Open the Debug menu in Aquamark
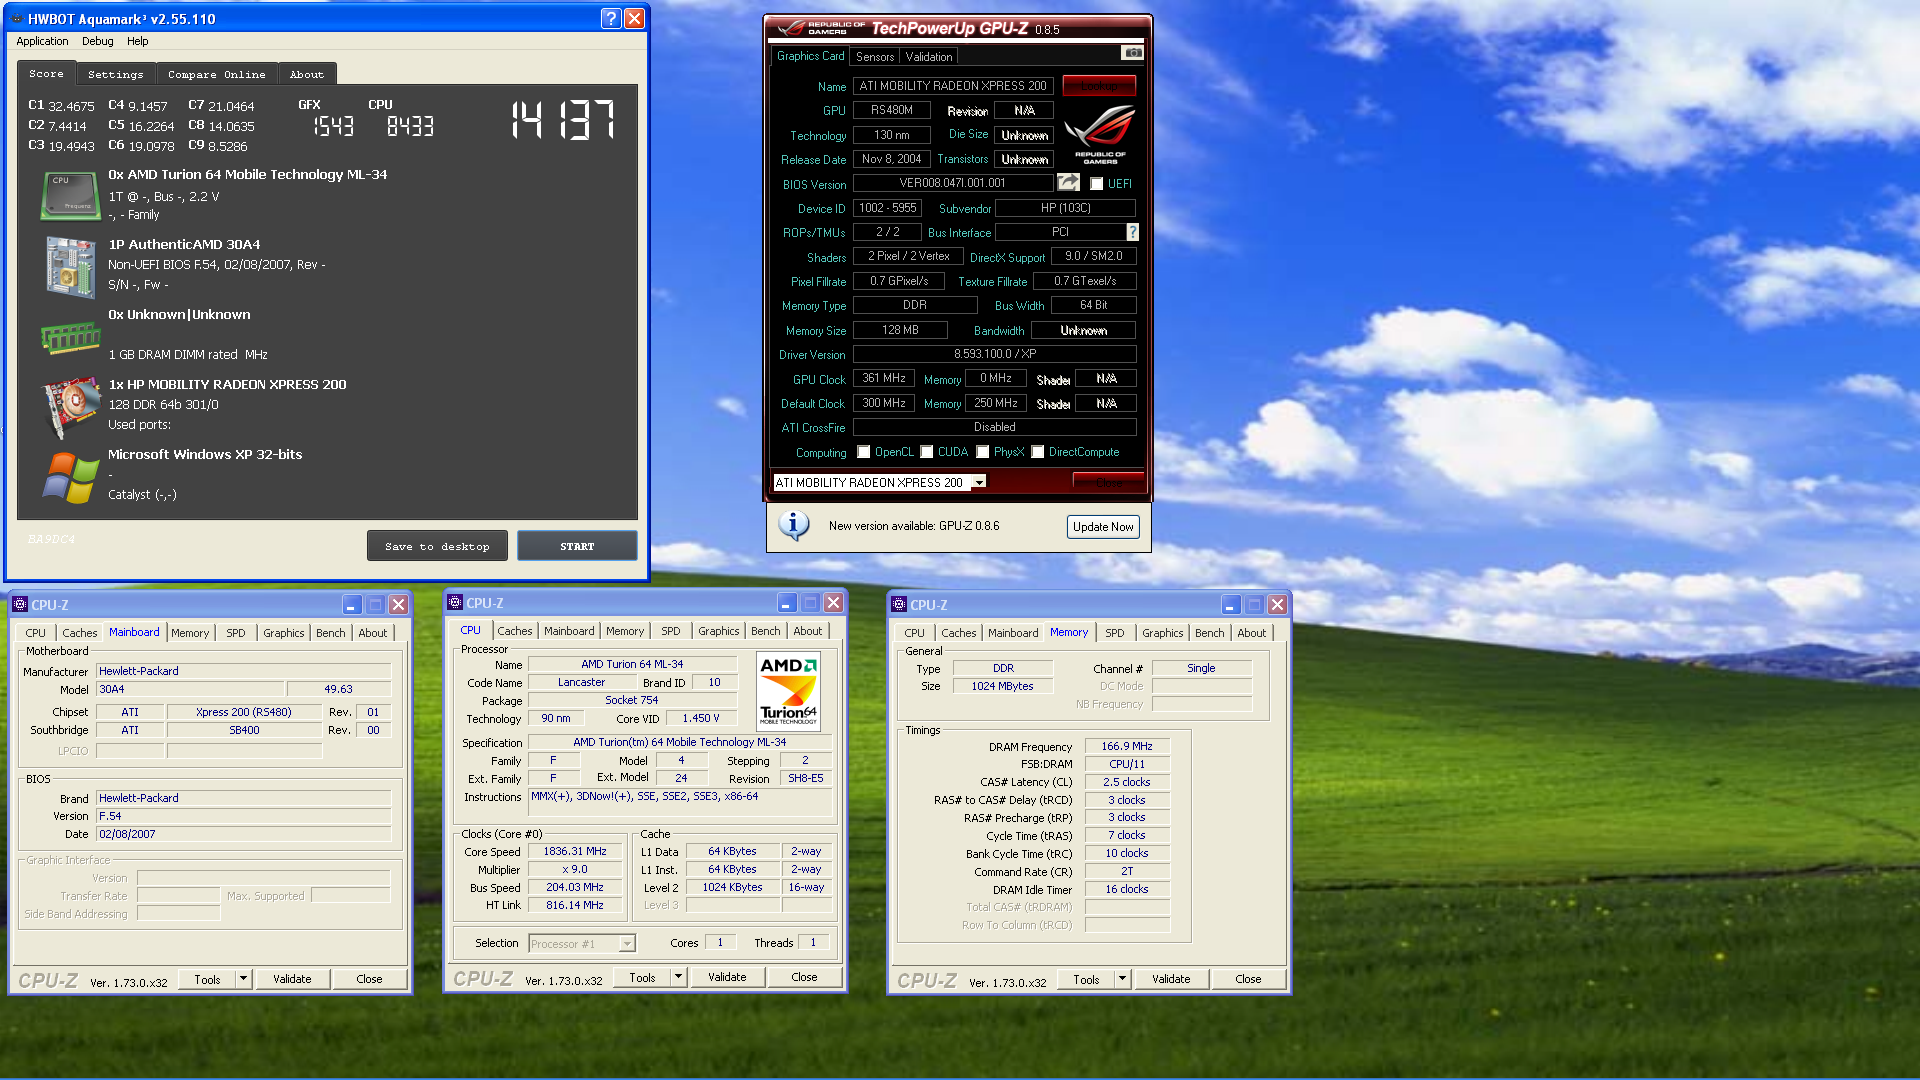1920x1080 pixels. point(98,41)
